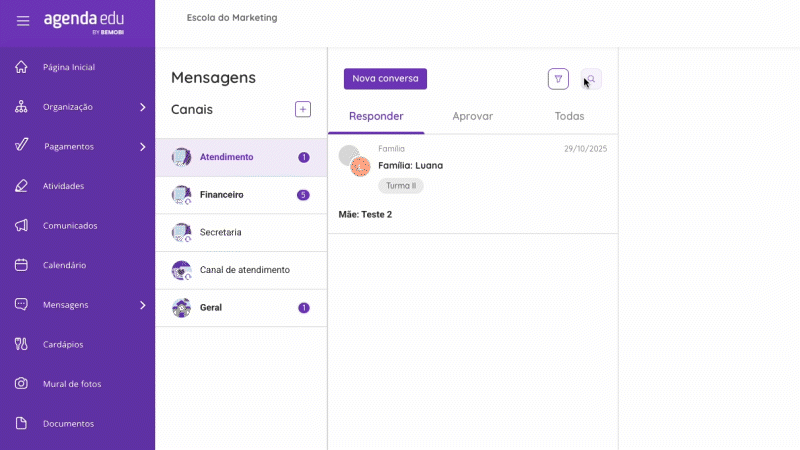Switch to the Aprovar tab
This screenshot has width=800, height=450.
[x=472, y=116]
